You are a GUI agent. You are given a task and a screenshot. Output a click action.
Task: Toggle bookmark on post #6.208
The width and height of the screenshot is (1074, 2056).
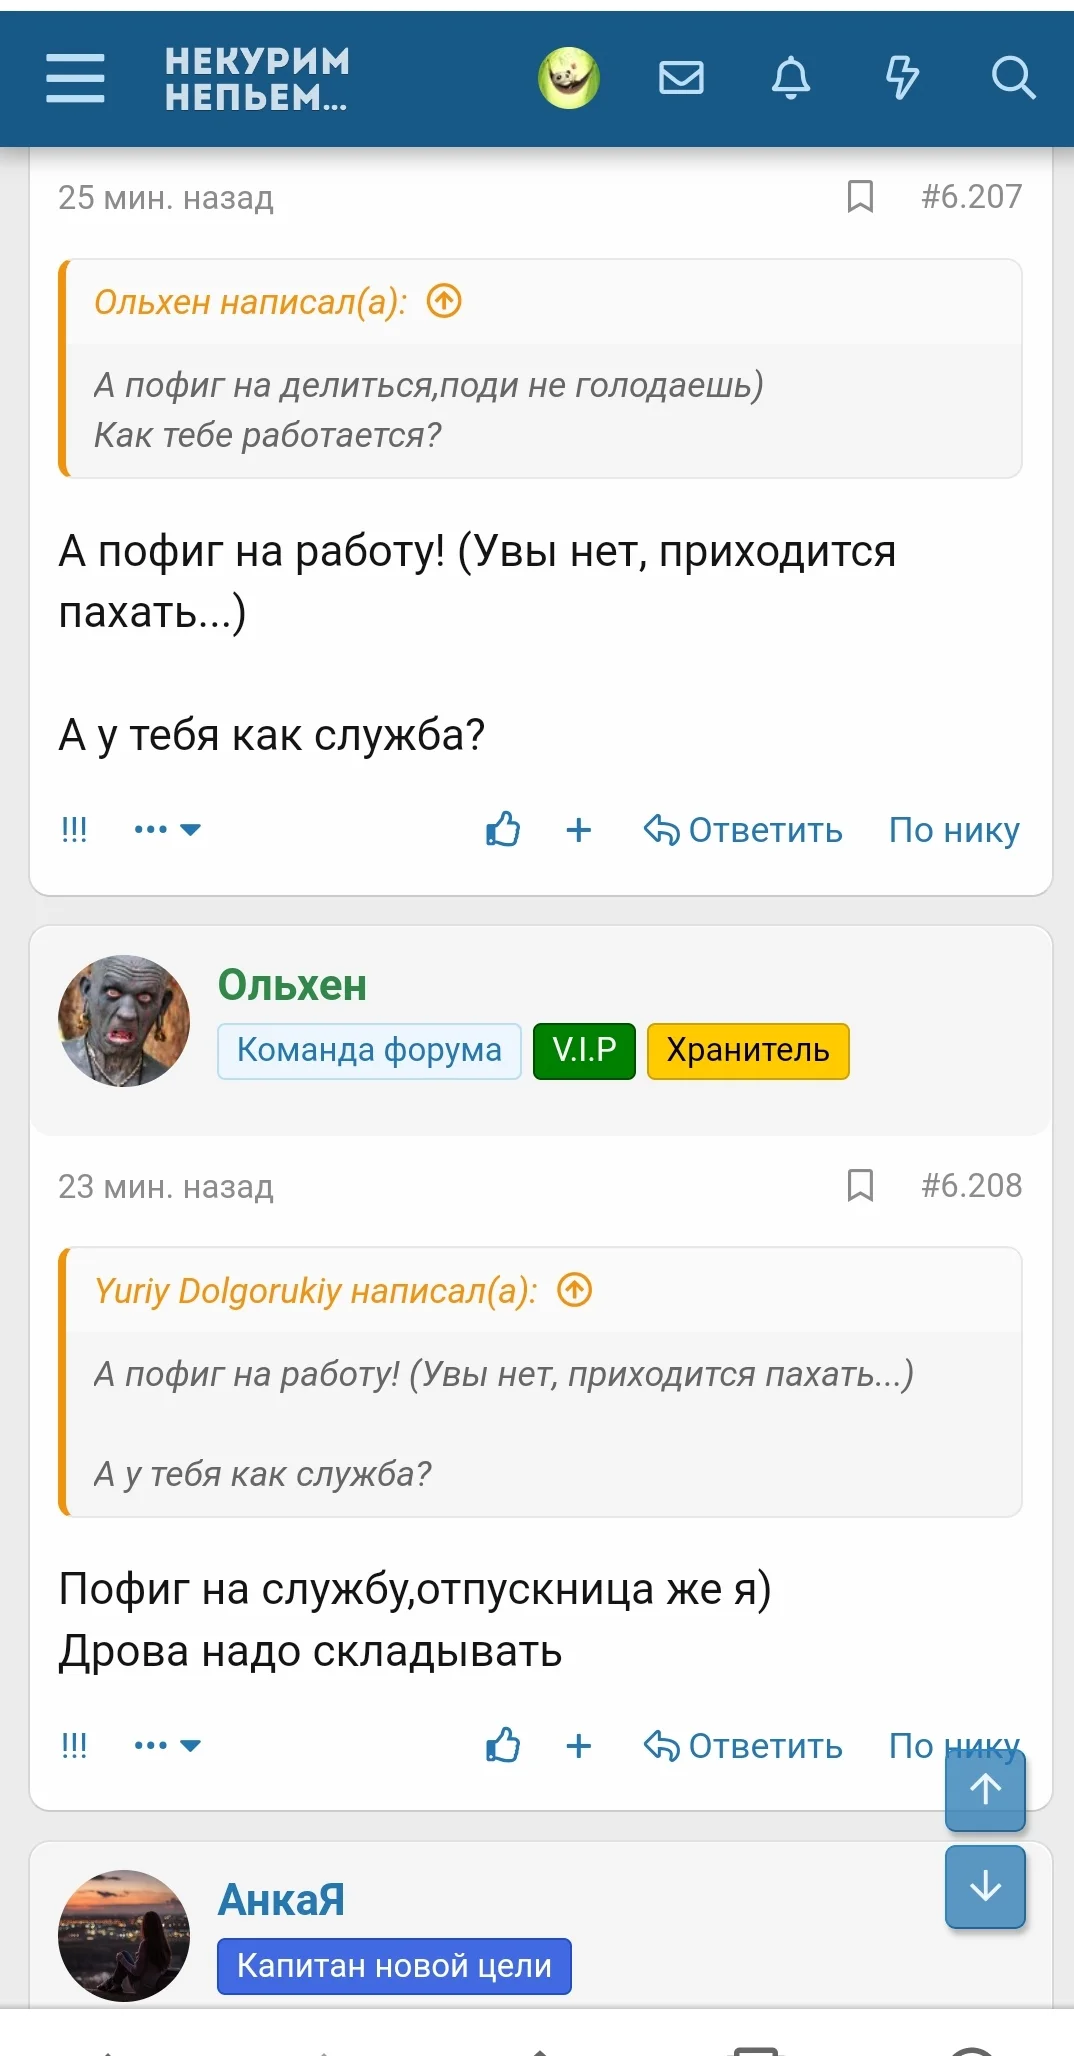click(x=860, y=1186)
